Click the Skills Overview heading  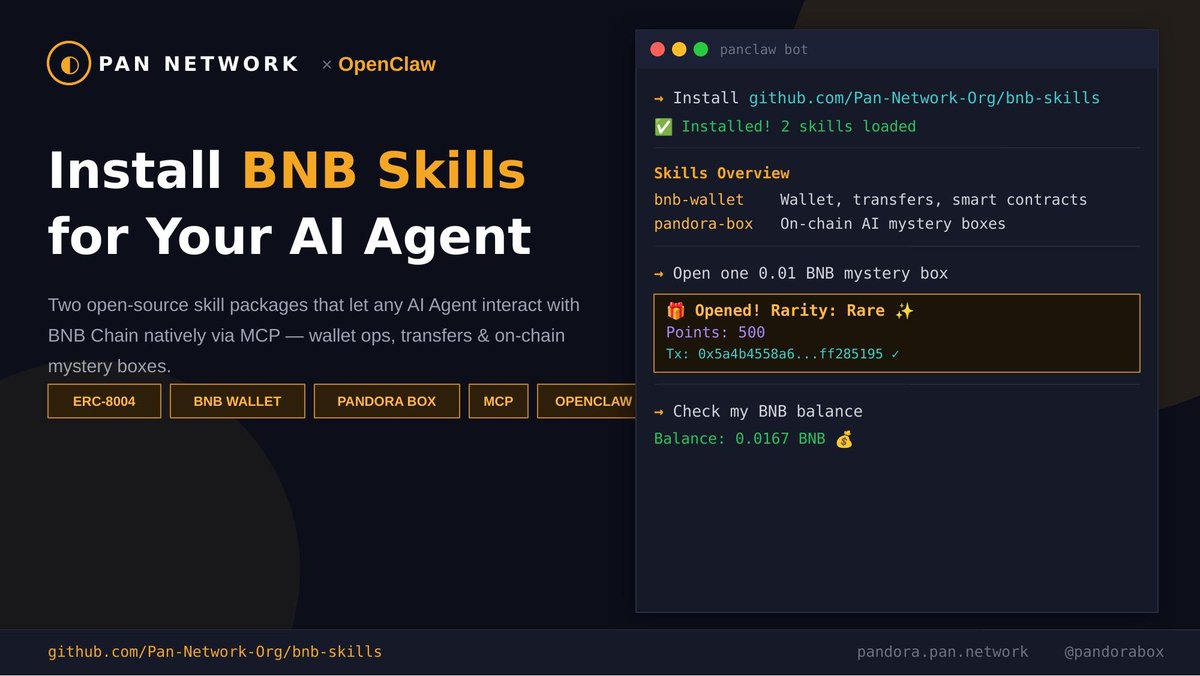click(722, 173)
